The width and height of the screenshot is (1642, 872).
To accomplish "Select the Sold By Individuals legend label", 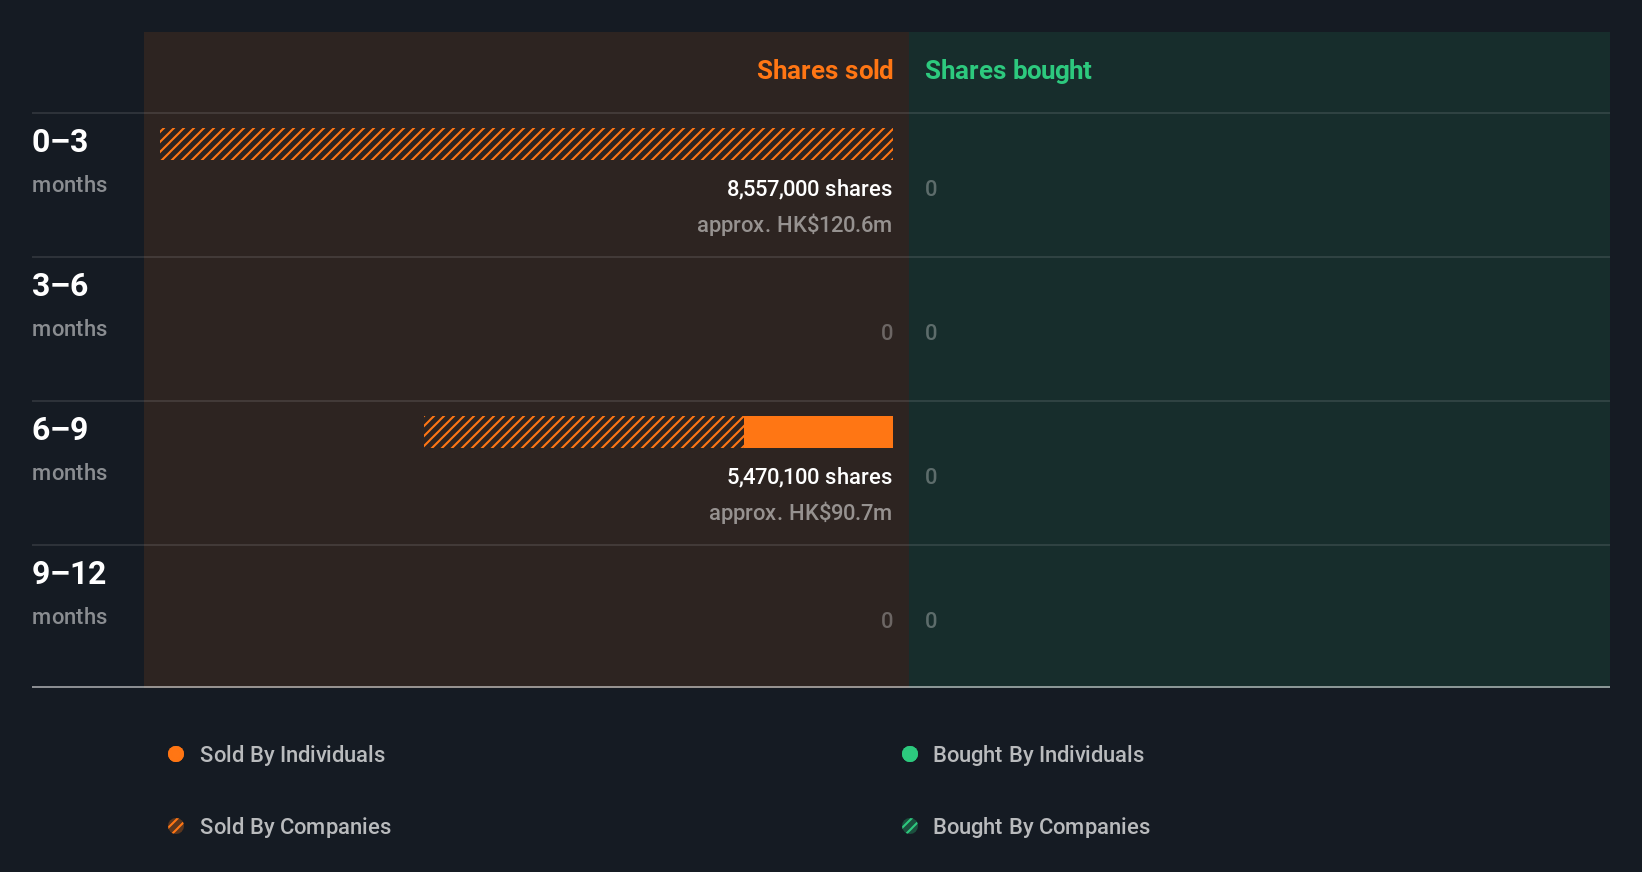I will (292, 754).
